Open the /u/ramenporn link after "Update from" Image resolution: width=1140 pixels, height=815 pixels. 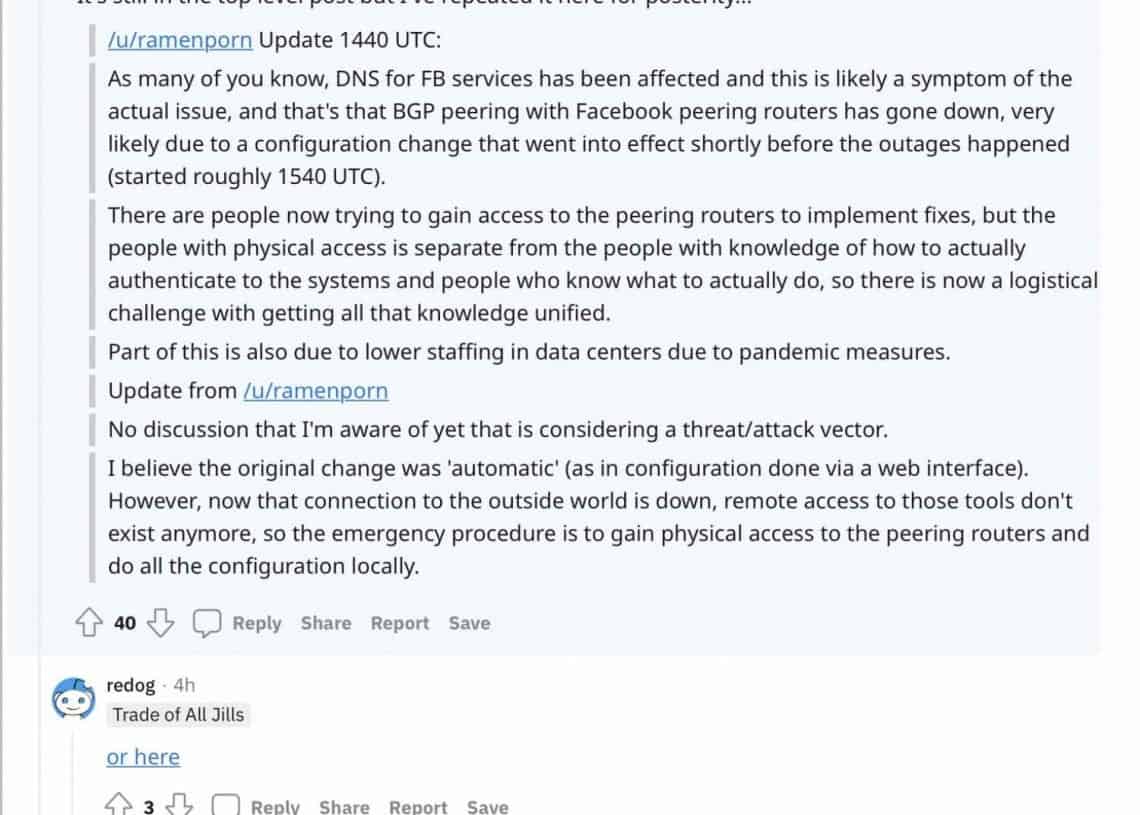click(315, 391)
